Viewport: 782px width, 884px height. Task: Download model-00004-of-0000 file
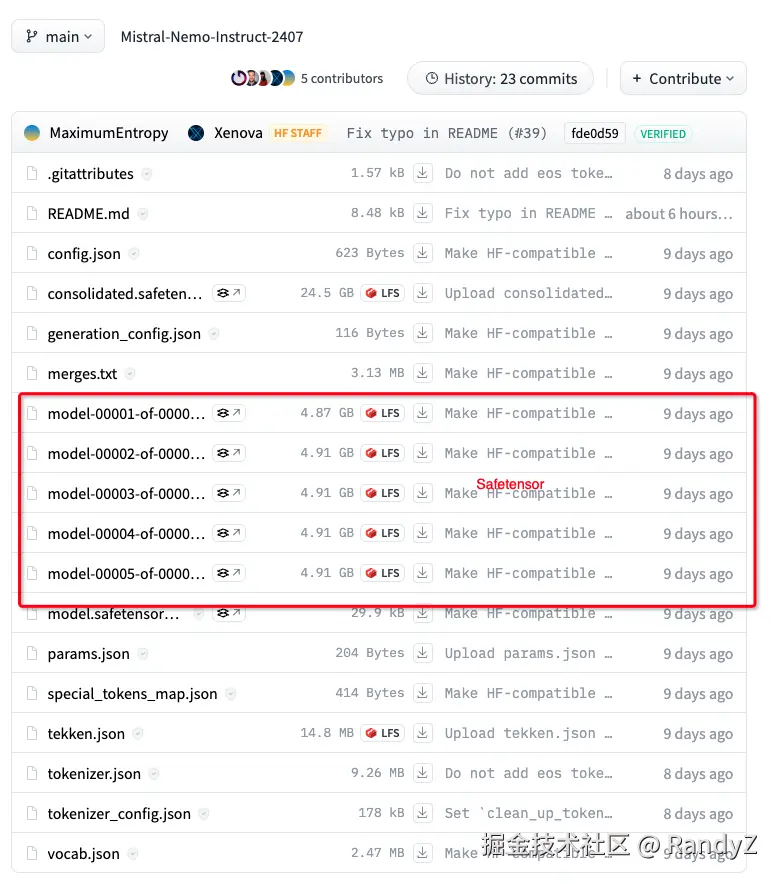422,533
